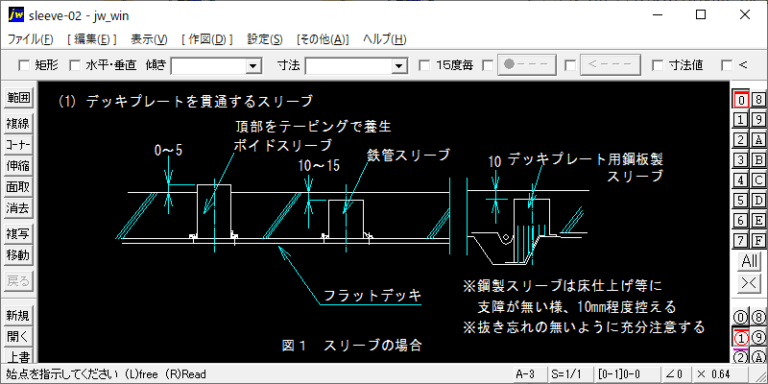The height and width of the screenshot is (384, 768).
Task: Enable the 寸法値 checkbox
Action: pos(658,65)
